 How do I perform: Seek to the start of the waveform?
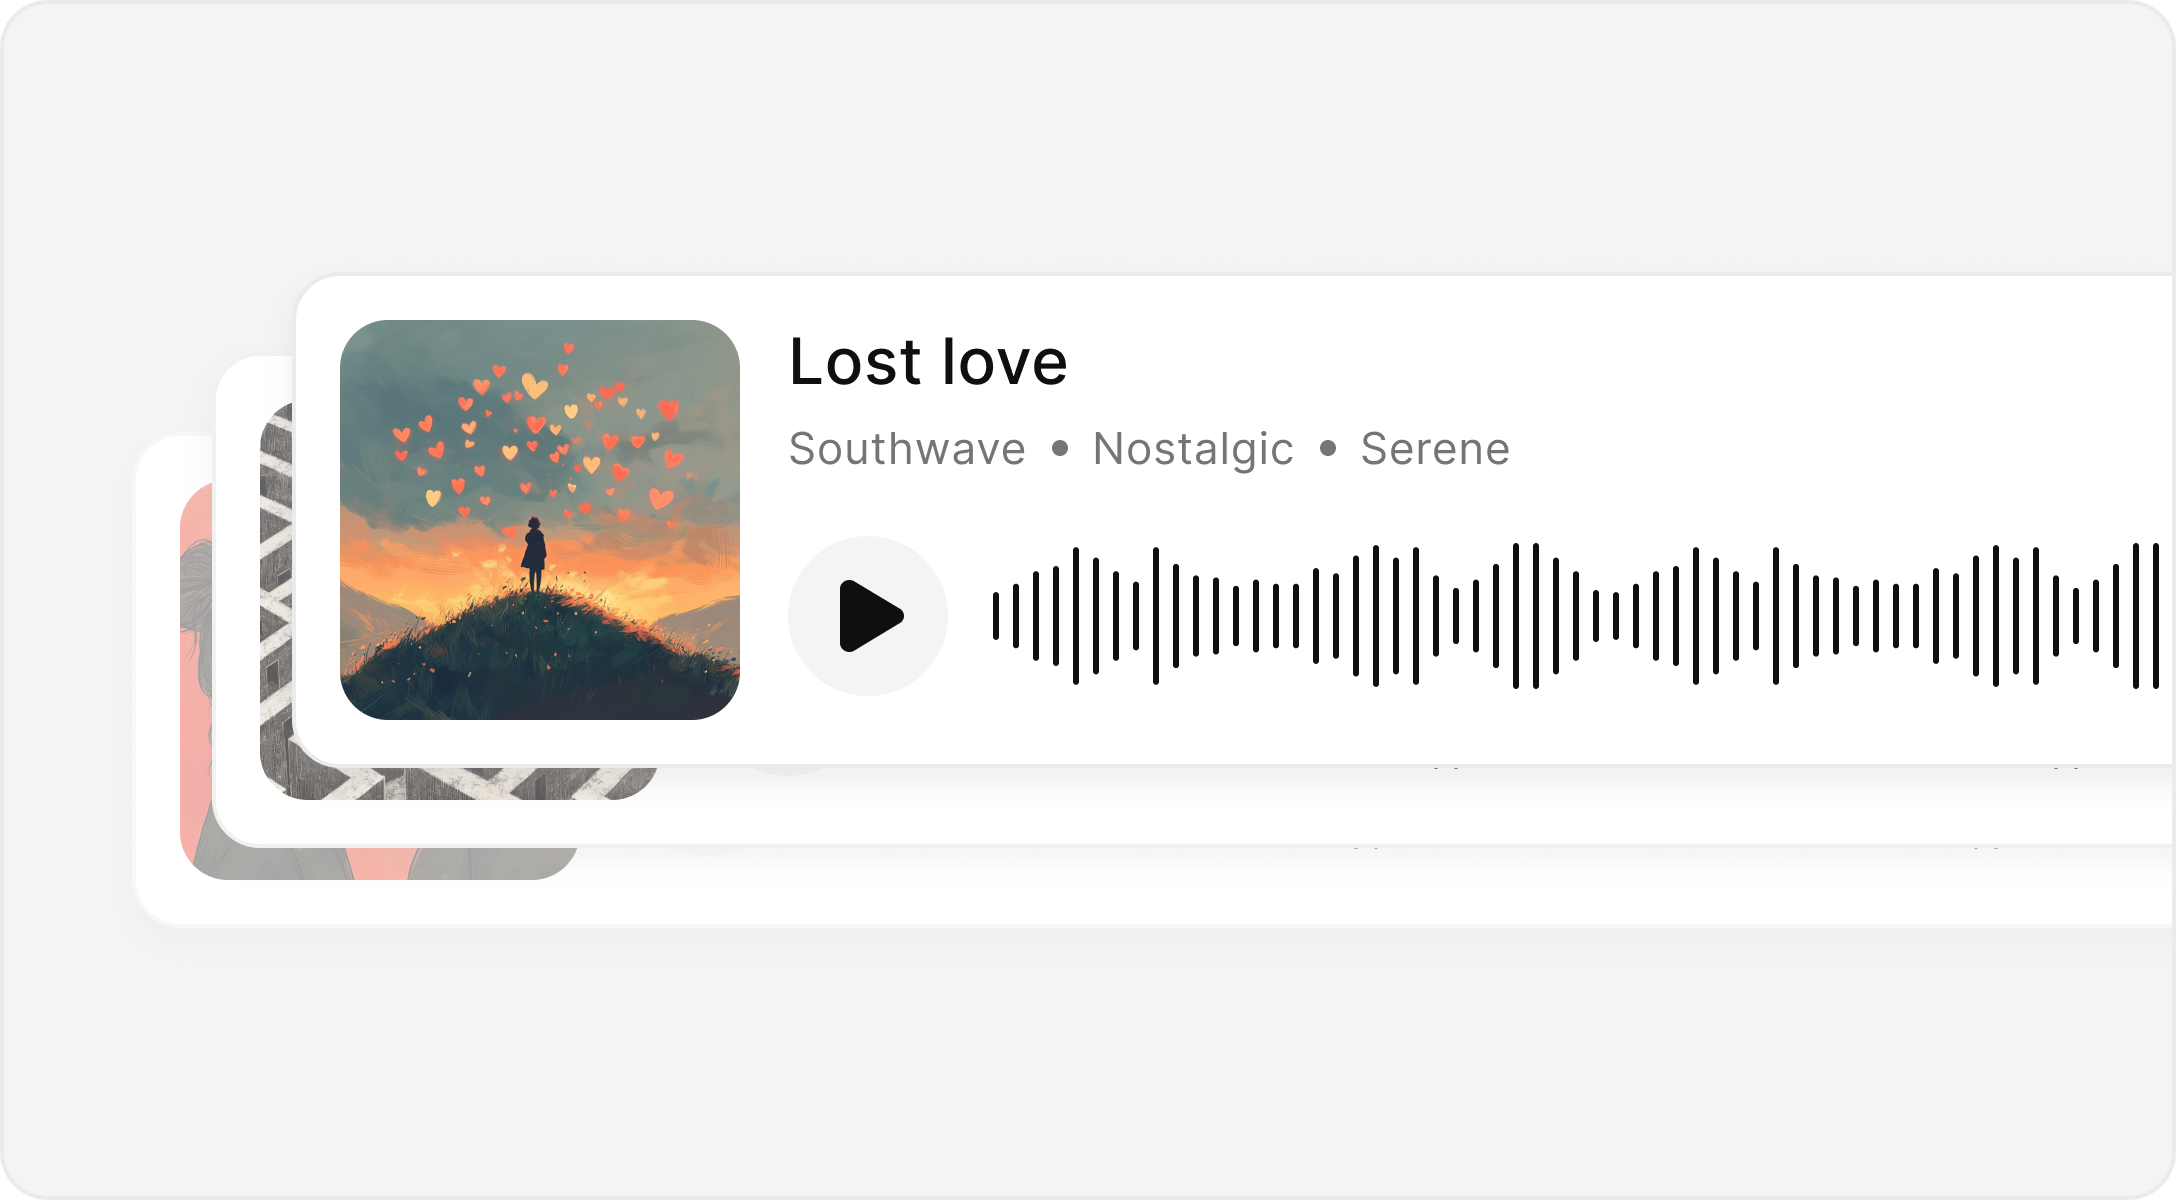pos(996,616)
